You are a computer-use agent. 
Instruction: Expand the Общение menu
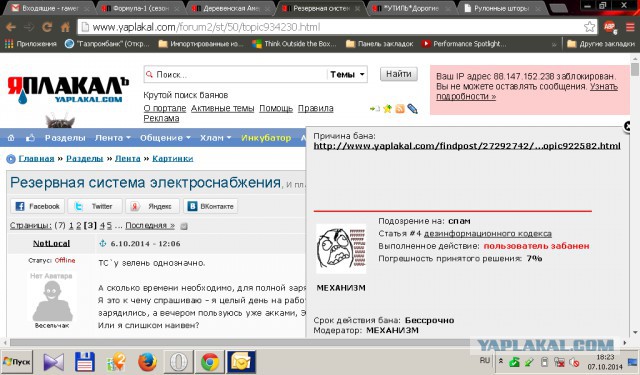click(165, 138)
